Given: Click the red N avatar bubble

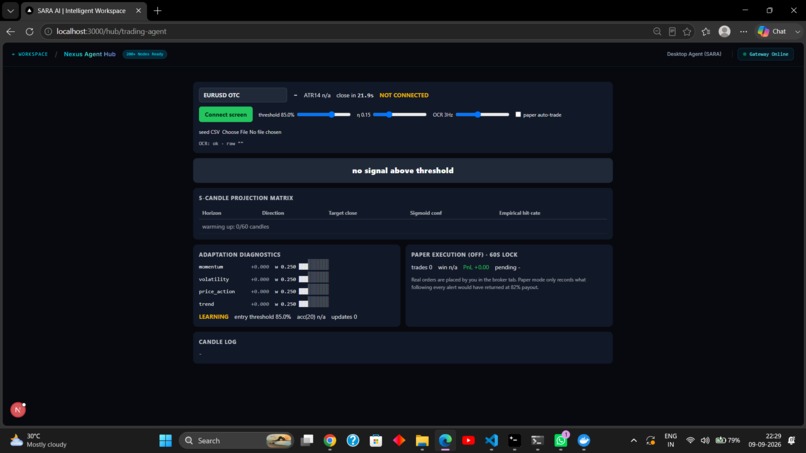Looking at the screenshot, I should pyautogui.click(x=18, y=409).
